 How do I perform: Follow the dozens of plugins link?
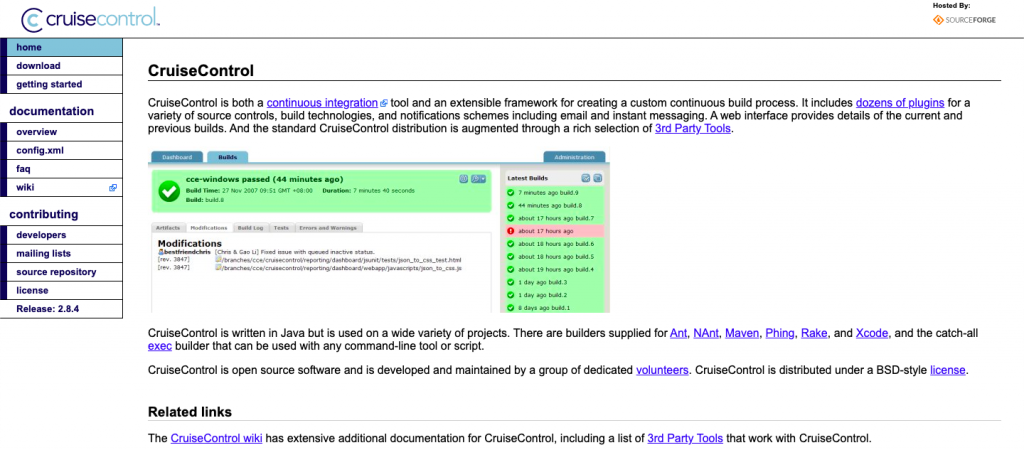coord(900,103)
